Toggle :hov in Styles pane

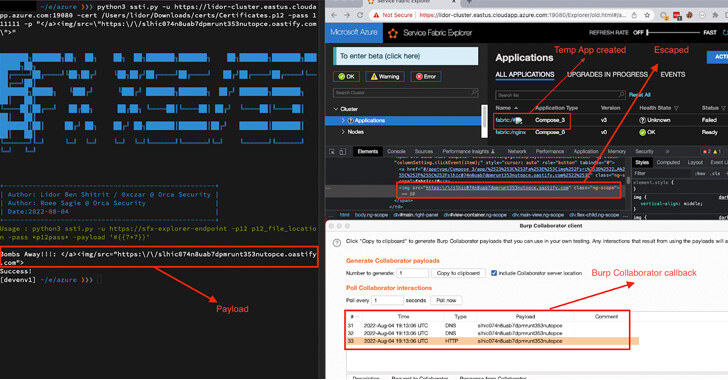point(700,173)
